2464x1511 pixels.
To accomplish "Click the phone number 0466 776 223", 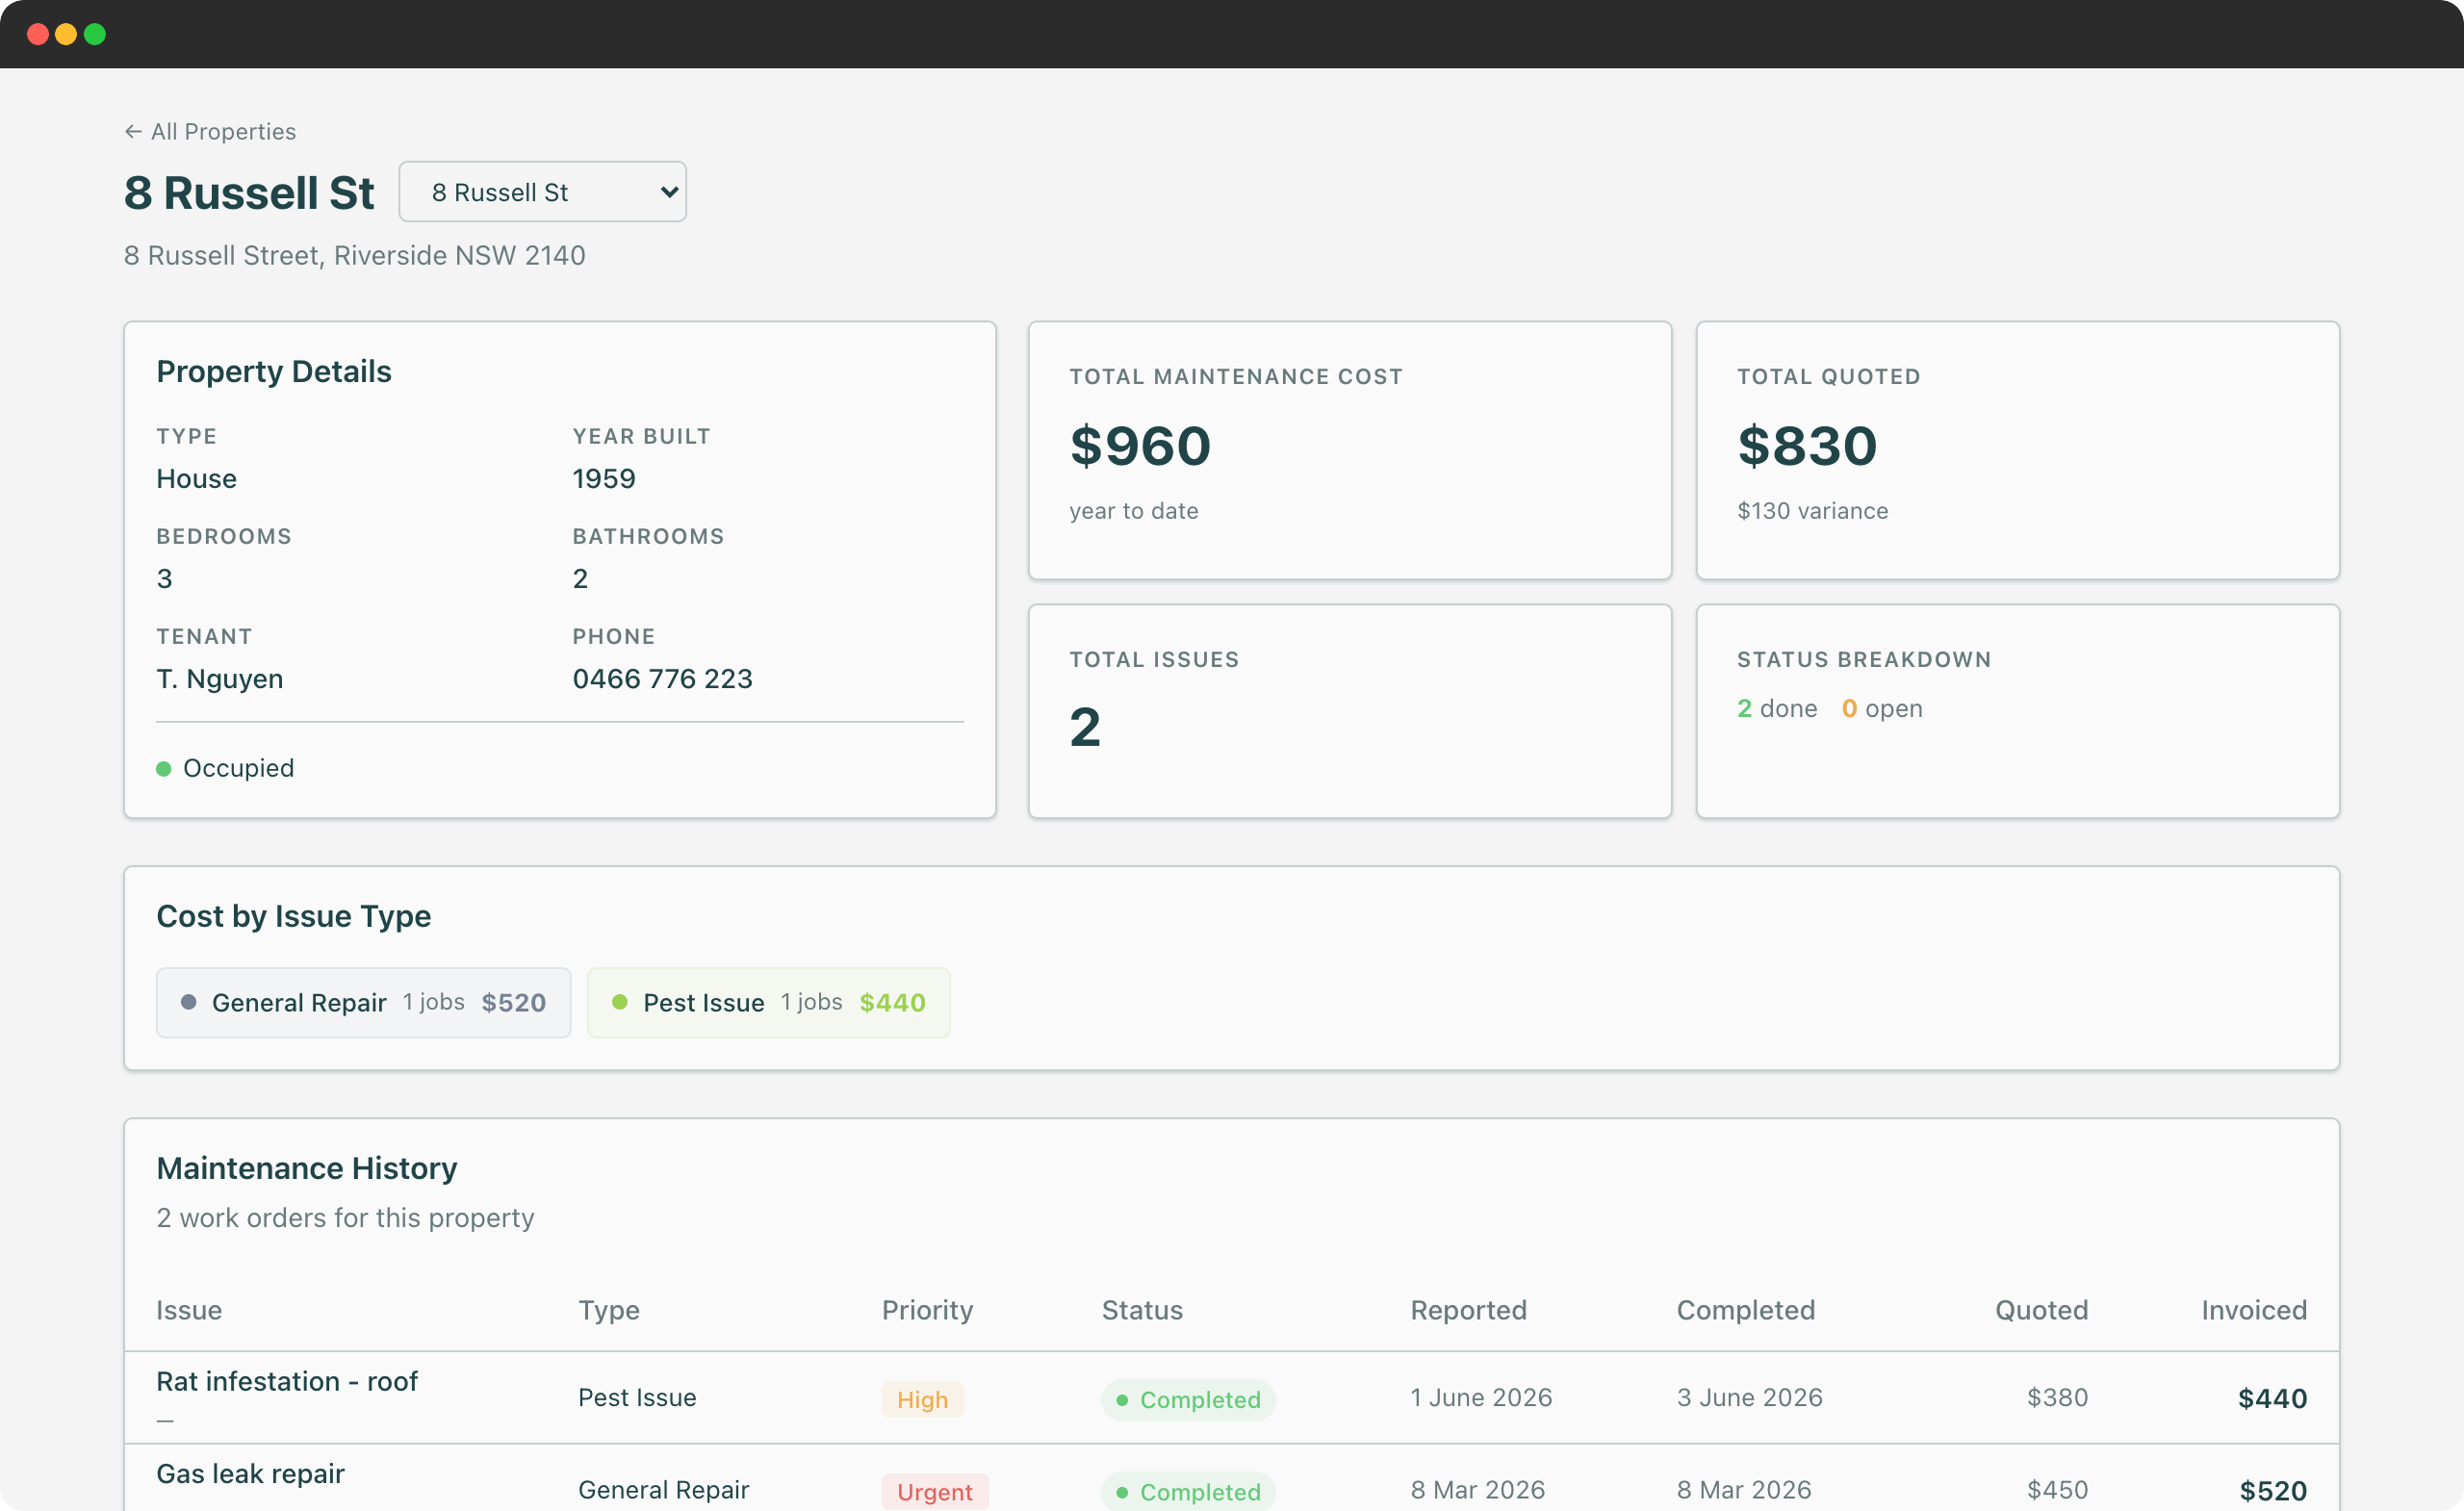I will tap(662, 679).
